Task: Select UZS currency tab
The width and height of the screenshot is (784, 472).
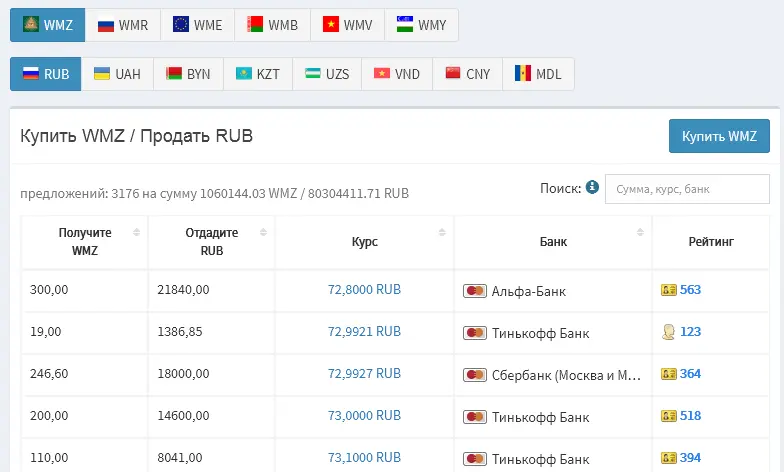Action: pos(327,74)
